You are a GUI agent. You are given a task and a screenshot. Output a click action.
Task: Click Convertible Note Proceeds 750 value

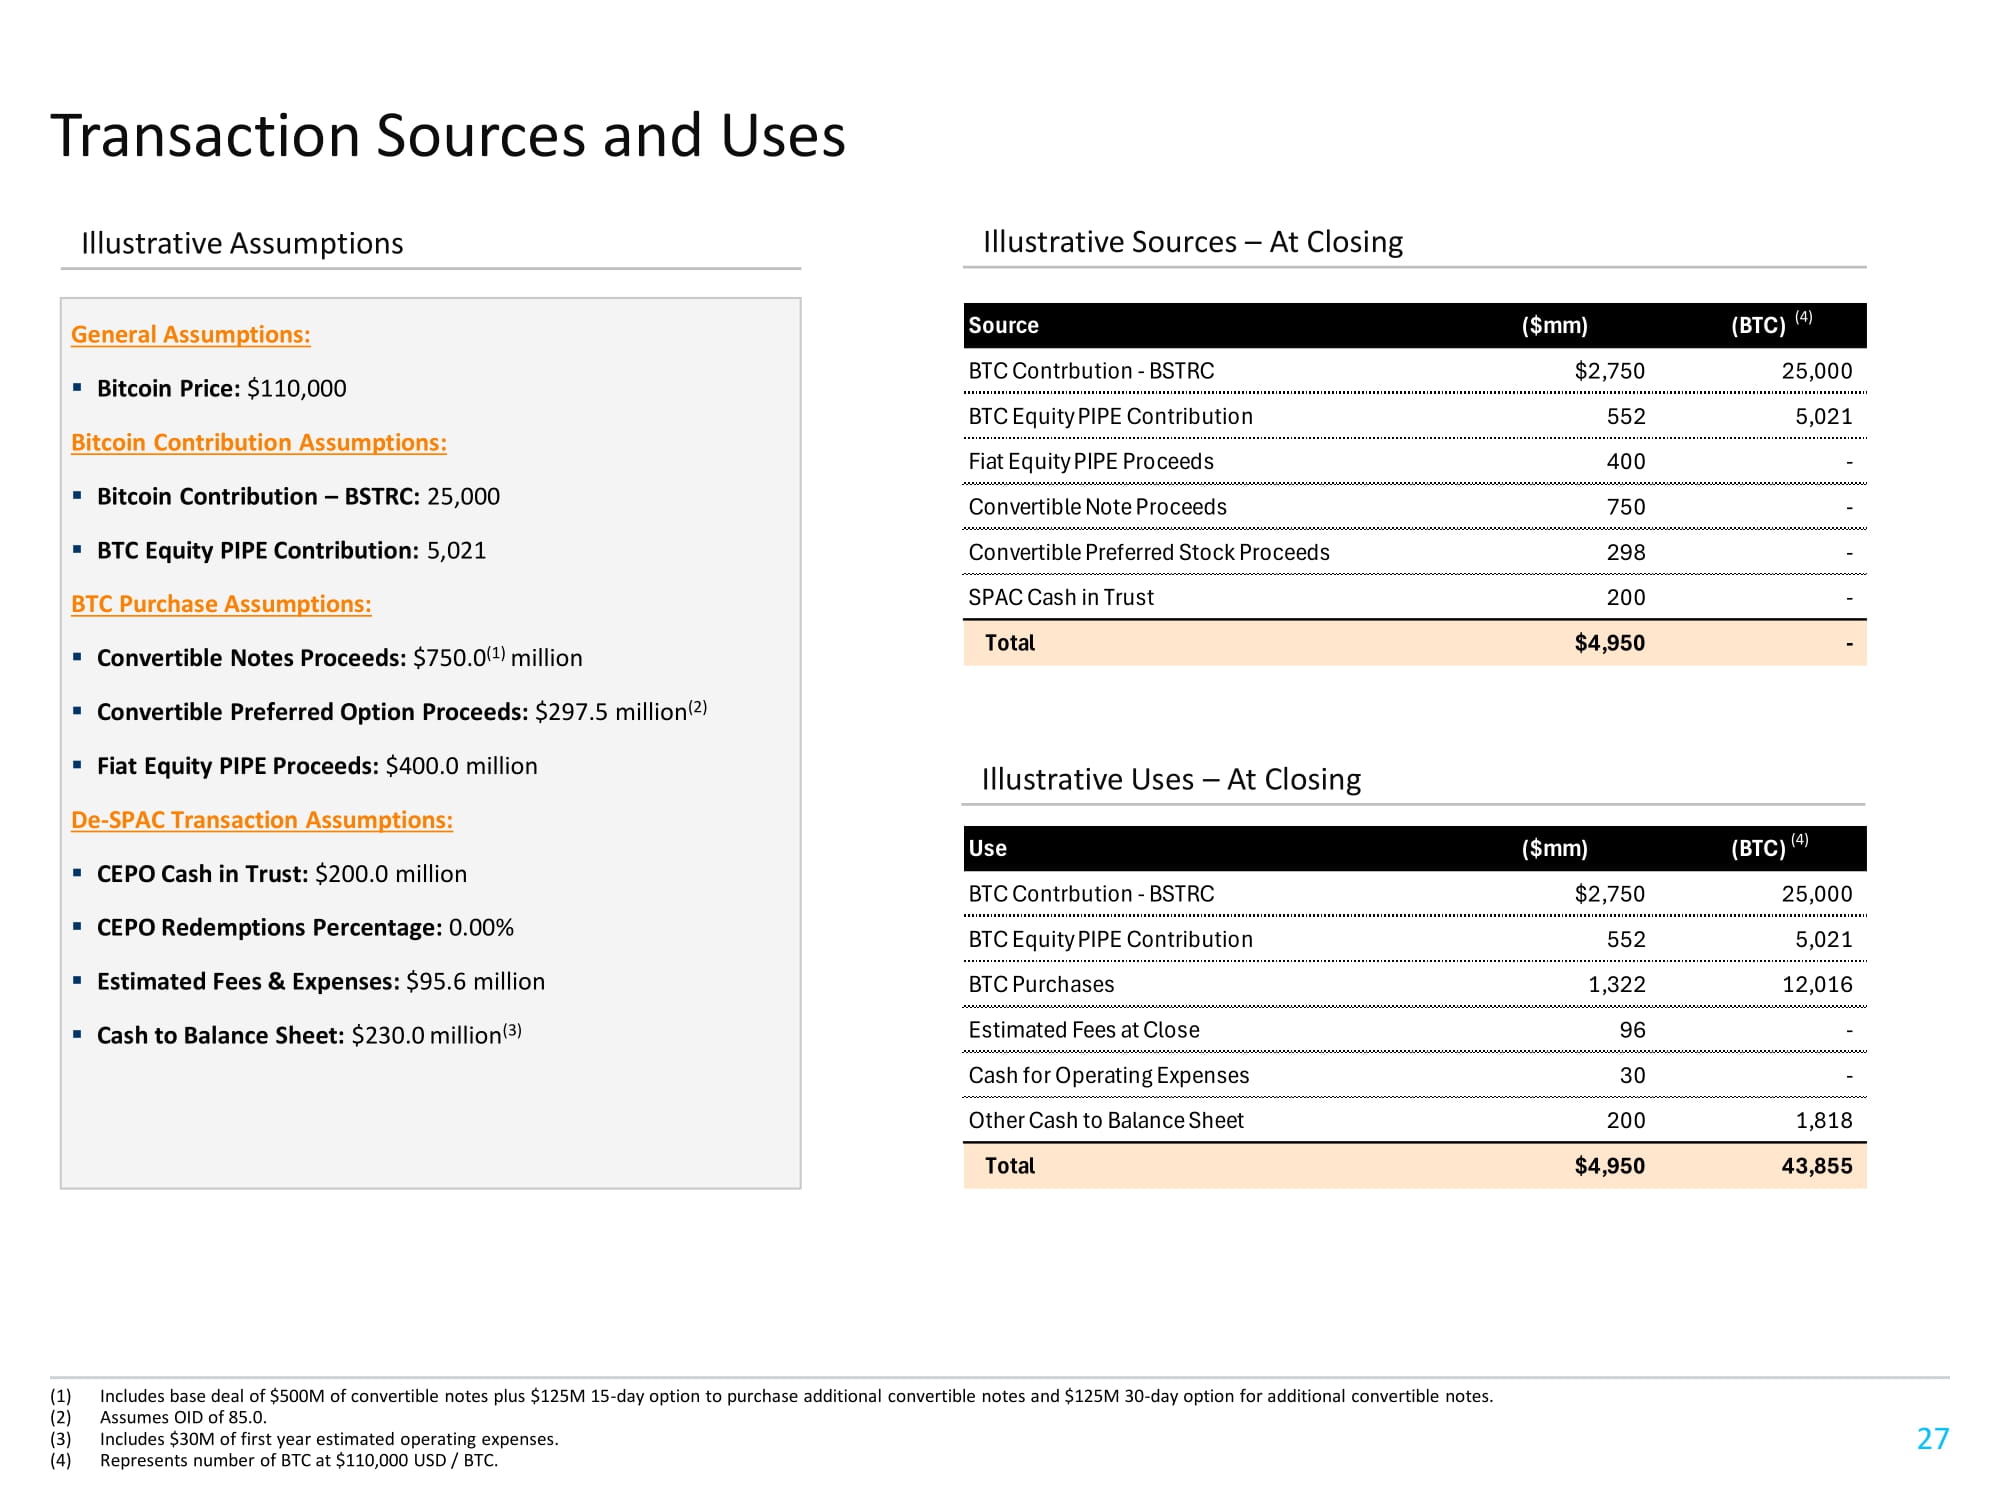[x=1625, y=508]
